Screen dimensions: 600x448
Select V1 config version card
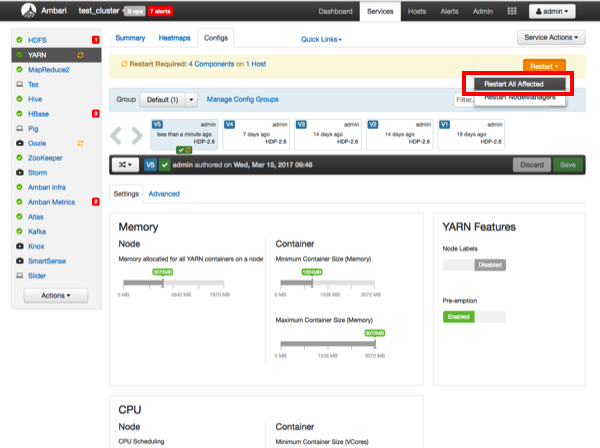471,134
